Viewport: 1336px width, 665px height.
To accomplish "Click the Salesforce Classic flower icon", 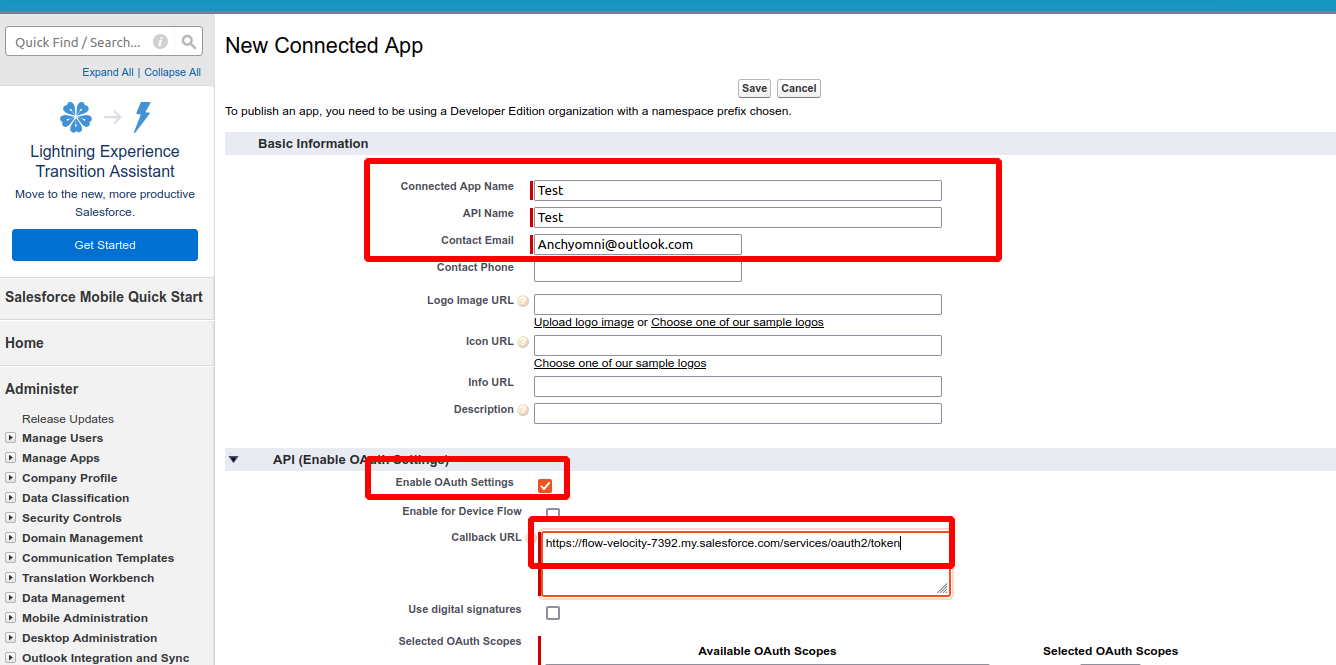I will click(76, 117).
